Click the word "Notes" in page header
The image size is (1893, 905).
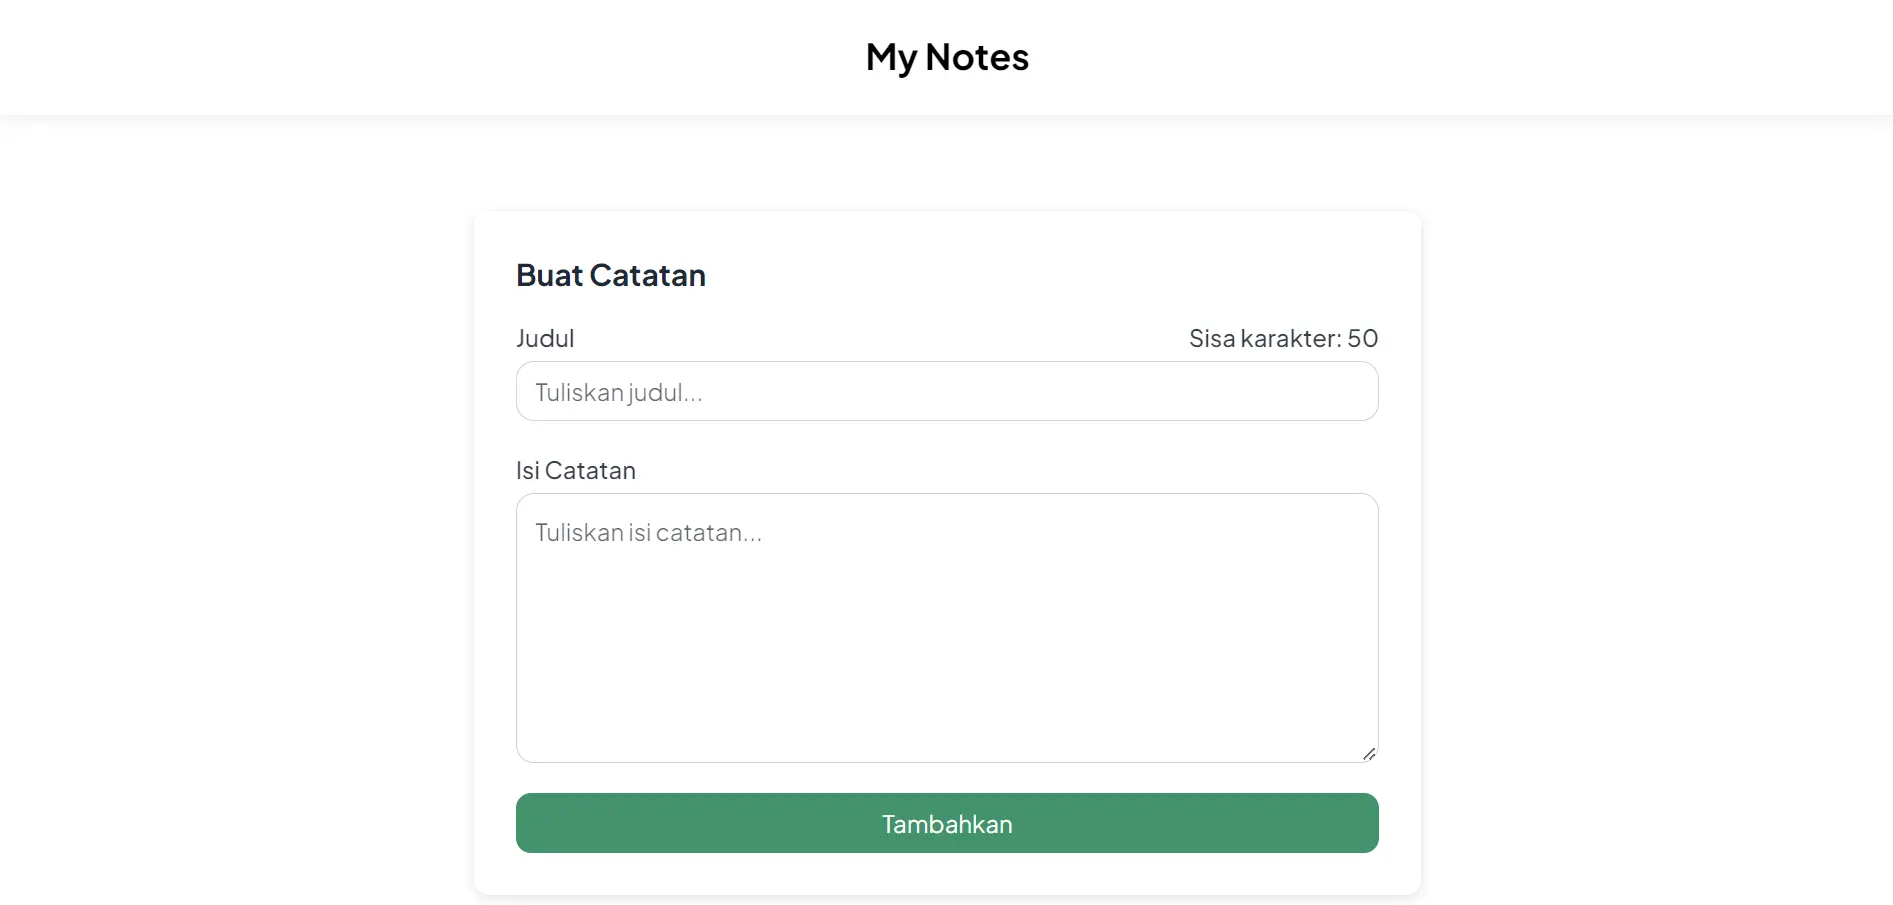pos(976,57)
